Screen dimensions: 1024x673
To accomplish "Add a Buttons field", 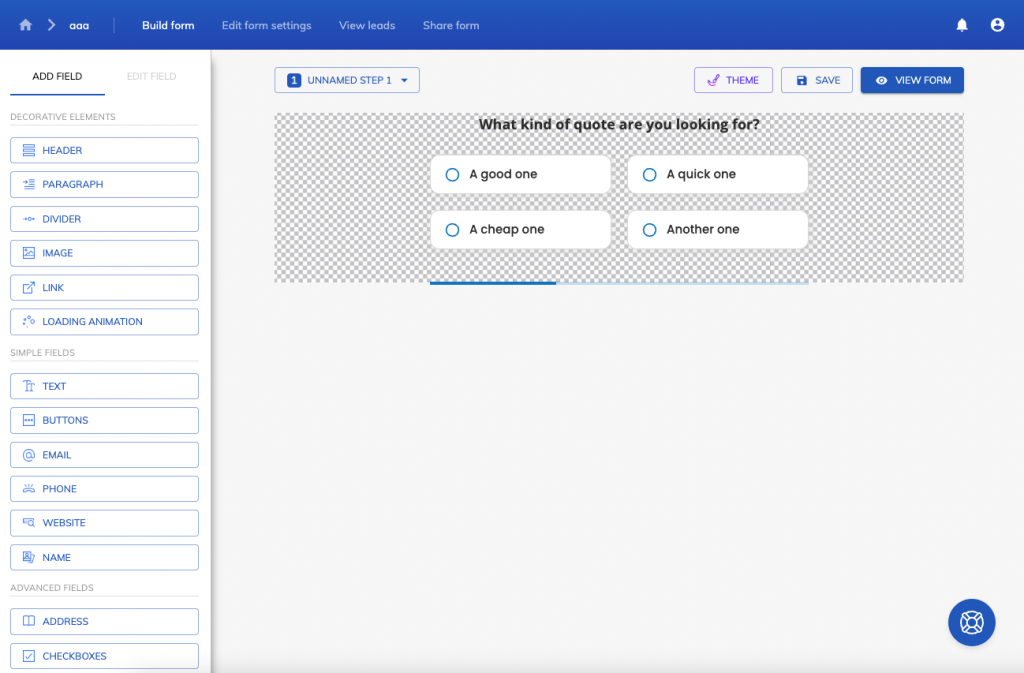I will coord(104,420).
